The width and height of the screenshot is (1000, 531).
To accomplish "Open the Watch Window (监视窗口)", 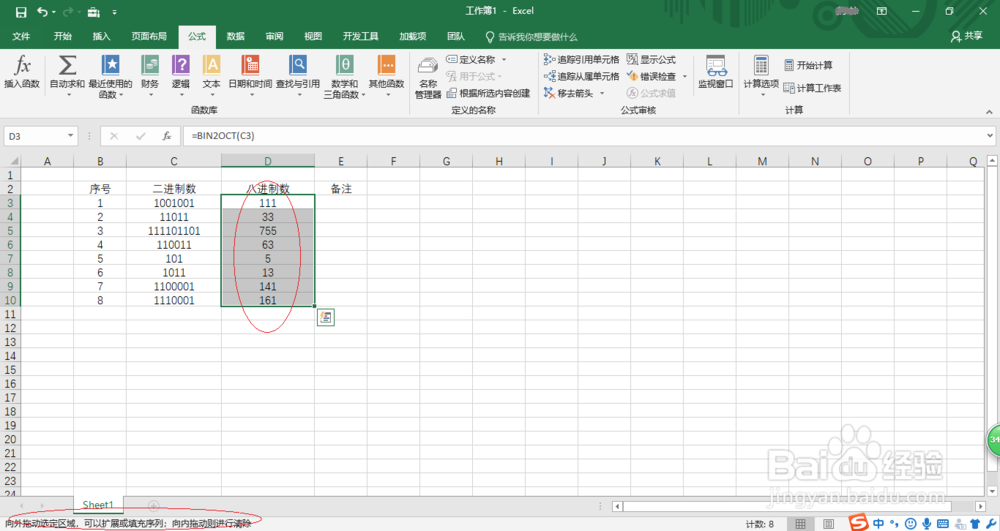I will pyautogui.click(x=716, y=71).
